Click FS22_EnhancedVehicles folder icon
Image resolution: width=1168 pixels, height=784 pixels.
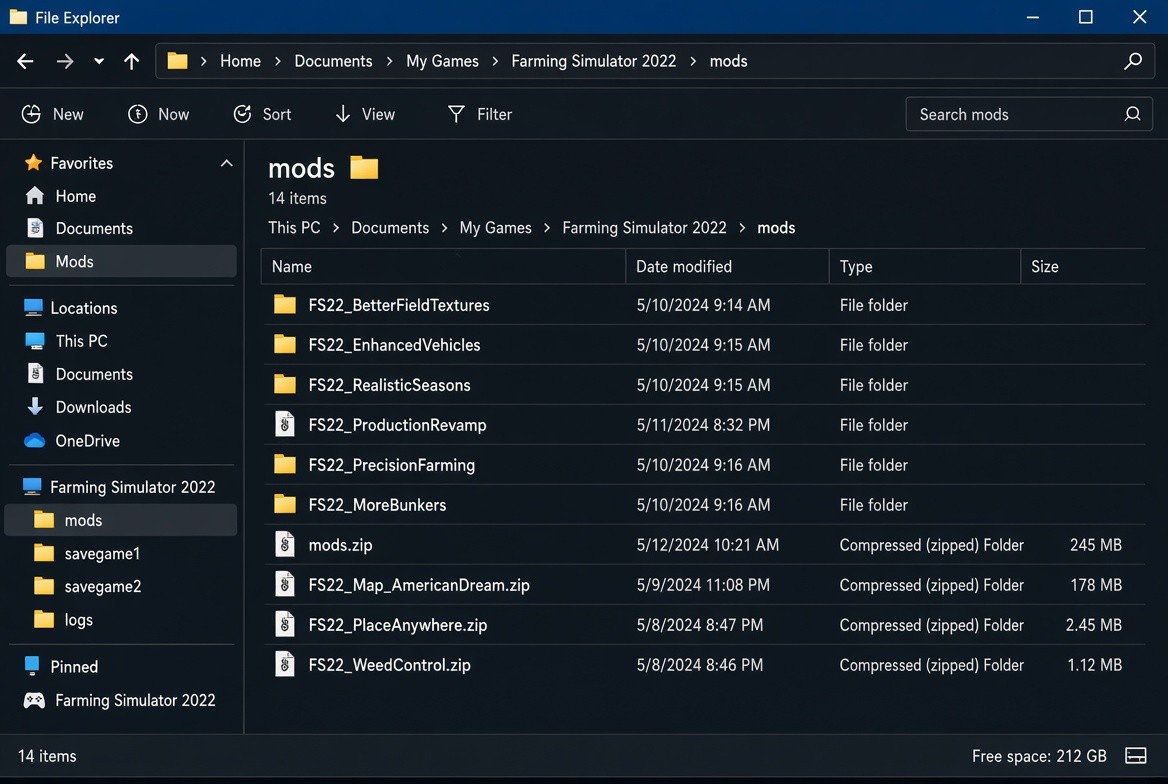pyautogui.click(x=285, y=344)
